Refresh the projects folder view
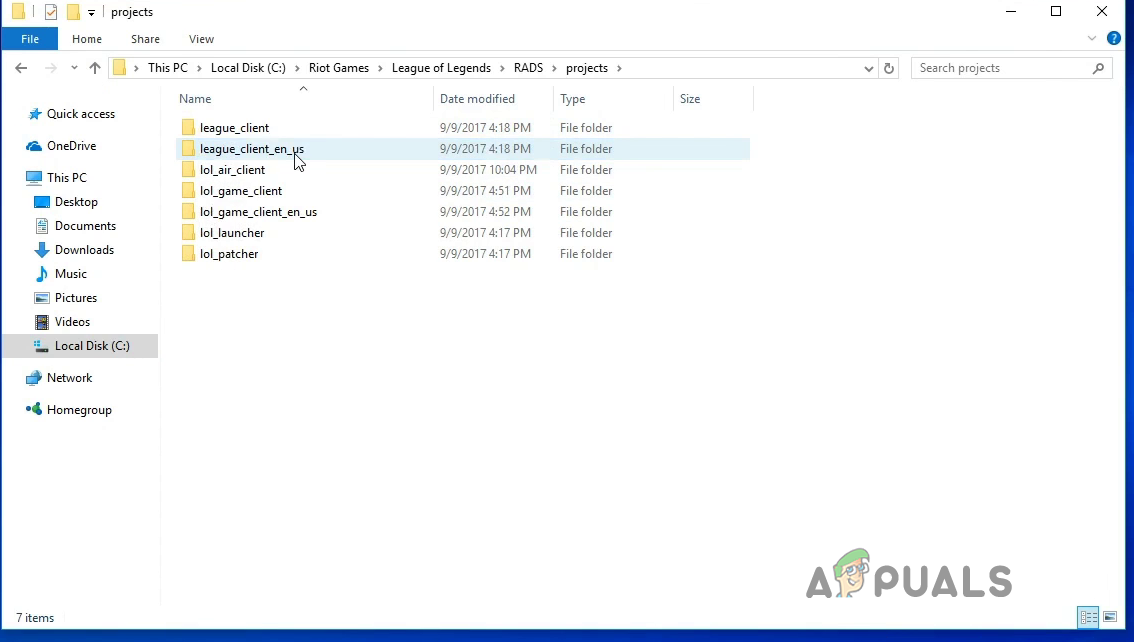 tap(889, 68)
